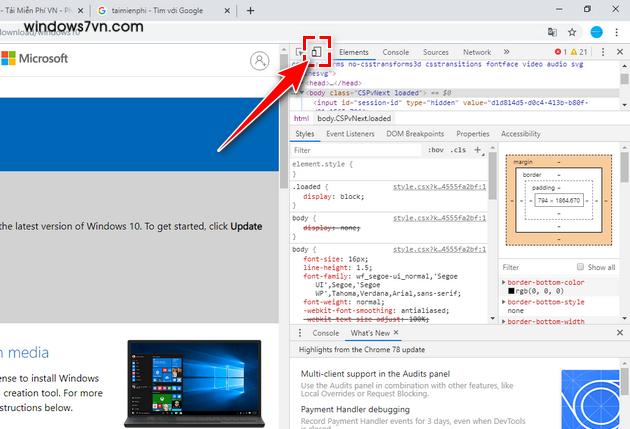This screenshot has width=630, height=429.
Task: Toggle the device toolbar icon in DevTools
Action: pos(316,51)
